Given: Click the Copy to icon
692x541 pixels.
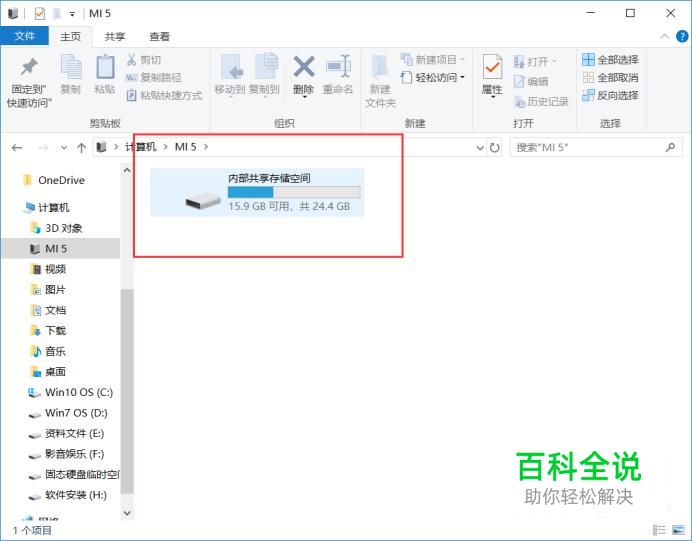Looking at the screenshot, I should click(x=267, y=67).
